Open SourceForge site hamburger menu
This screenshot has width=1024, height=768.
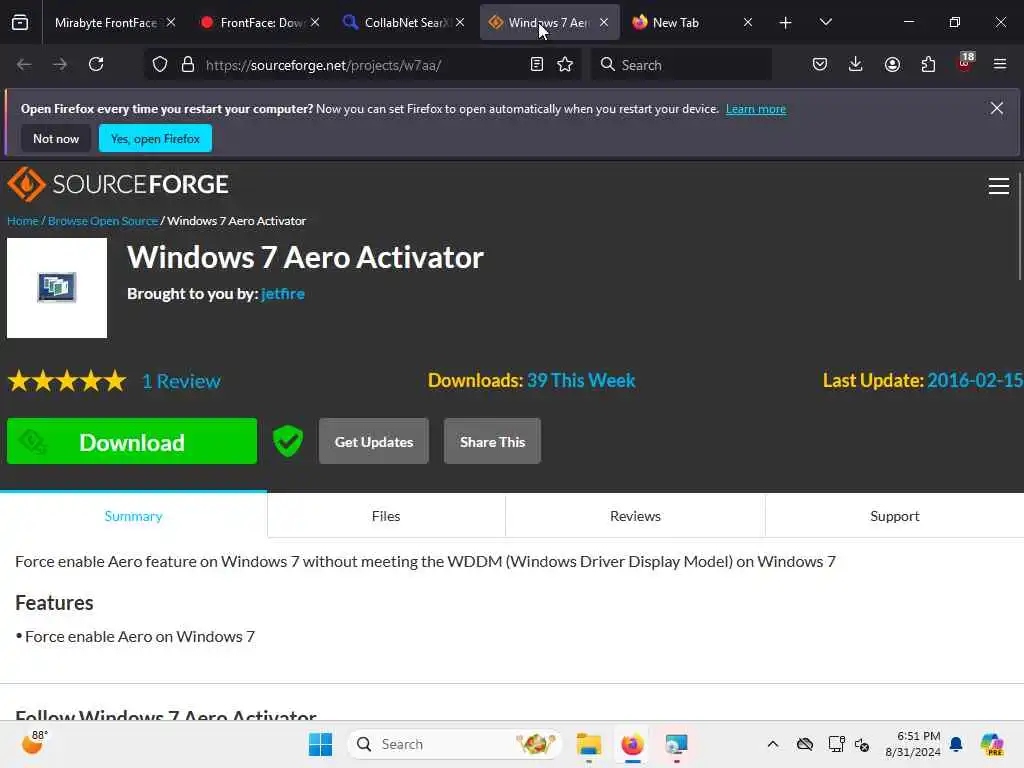pyautogui.click(x=999, y=186)
